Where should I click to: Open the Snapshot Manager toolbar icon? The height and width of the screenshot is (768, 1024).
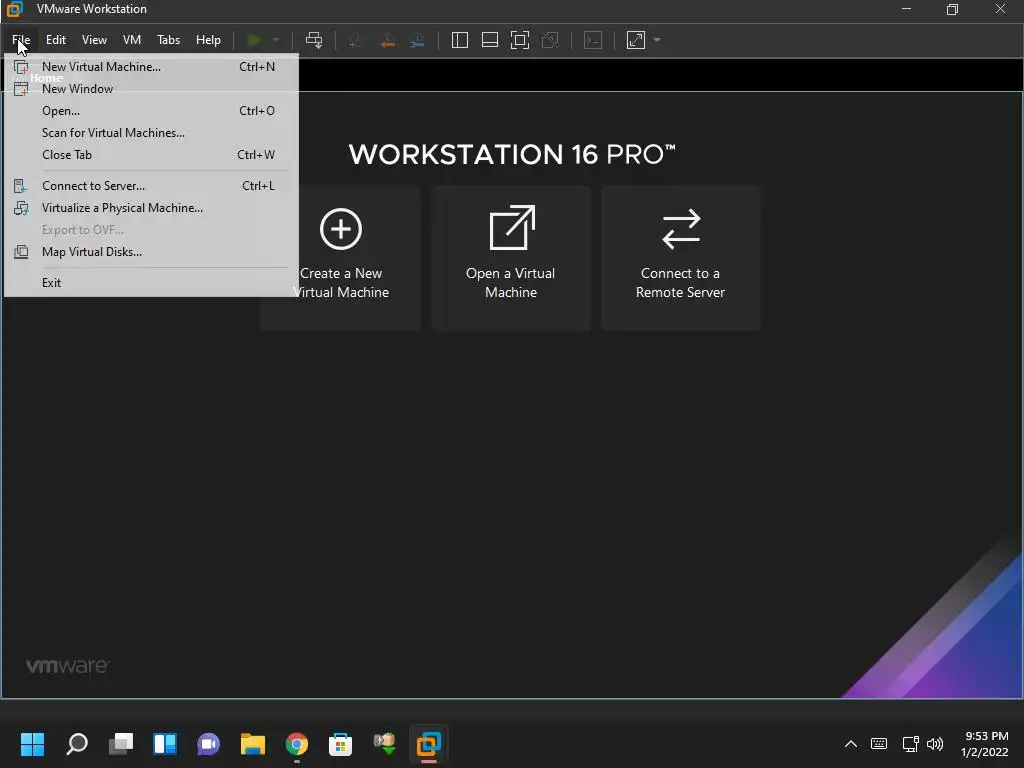coord(417,40)
